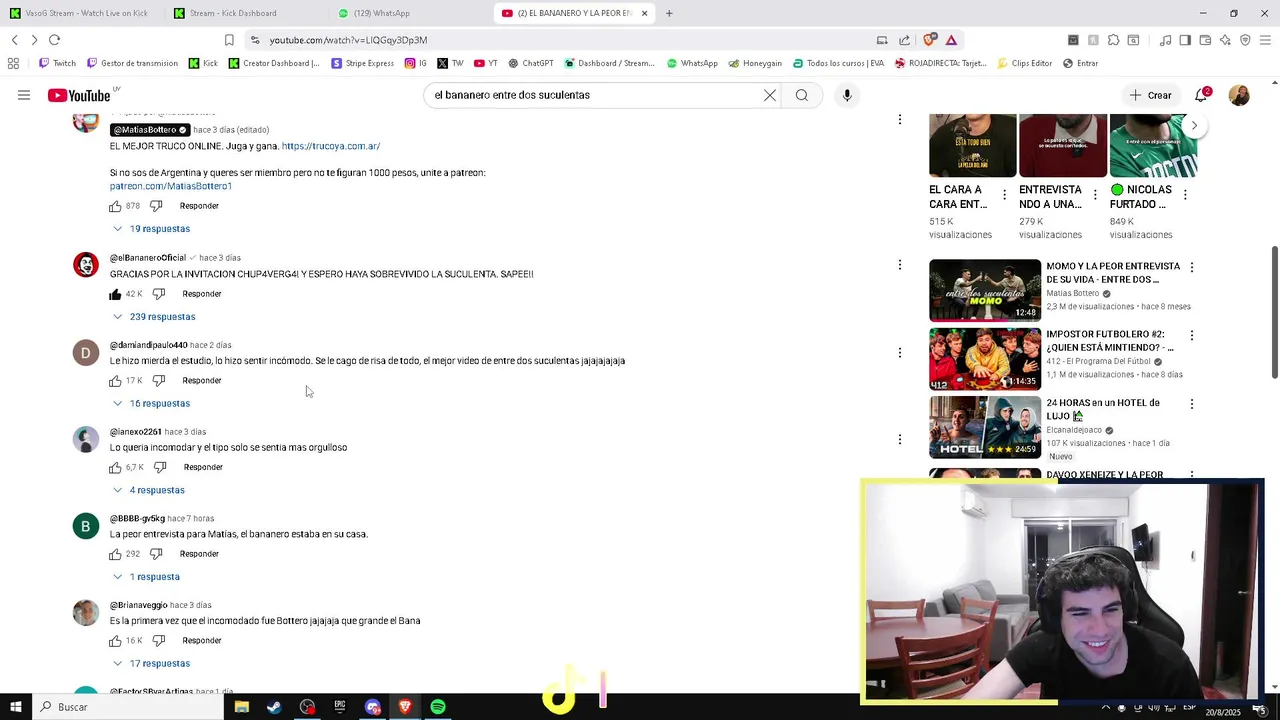Open the patreon.com/MatiasBottero1 link
This screenshot has height=720, width=1280.
click(171, 186)
